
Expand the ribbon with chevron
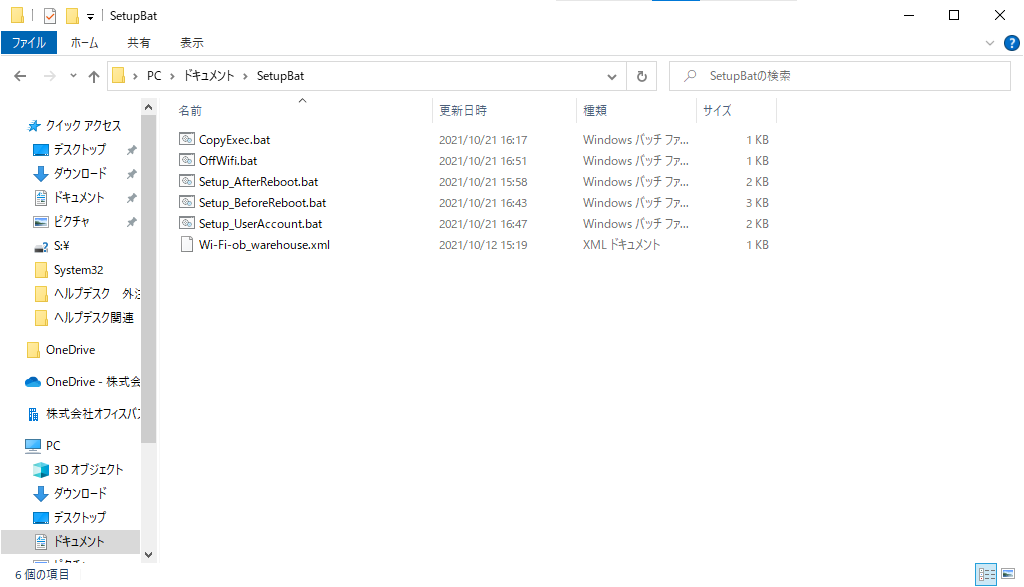pyautogui.click(x=991, y=43)
